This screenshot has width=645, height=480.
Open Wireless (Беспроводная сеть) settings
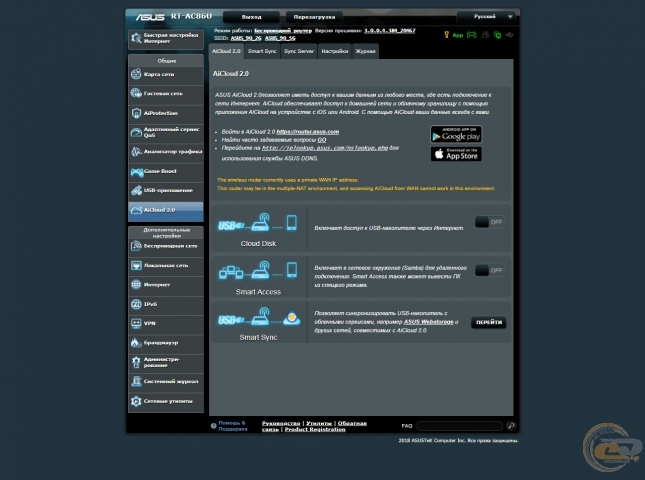(x=165, y=246)
